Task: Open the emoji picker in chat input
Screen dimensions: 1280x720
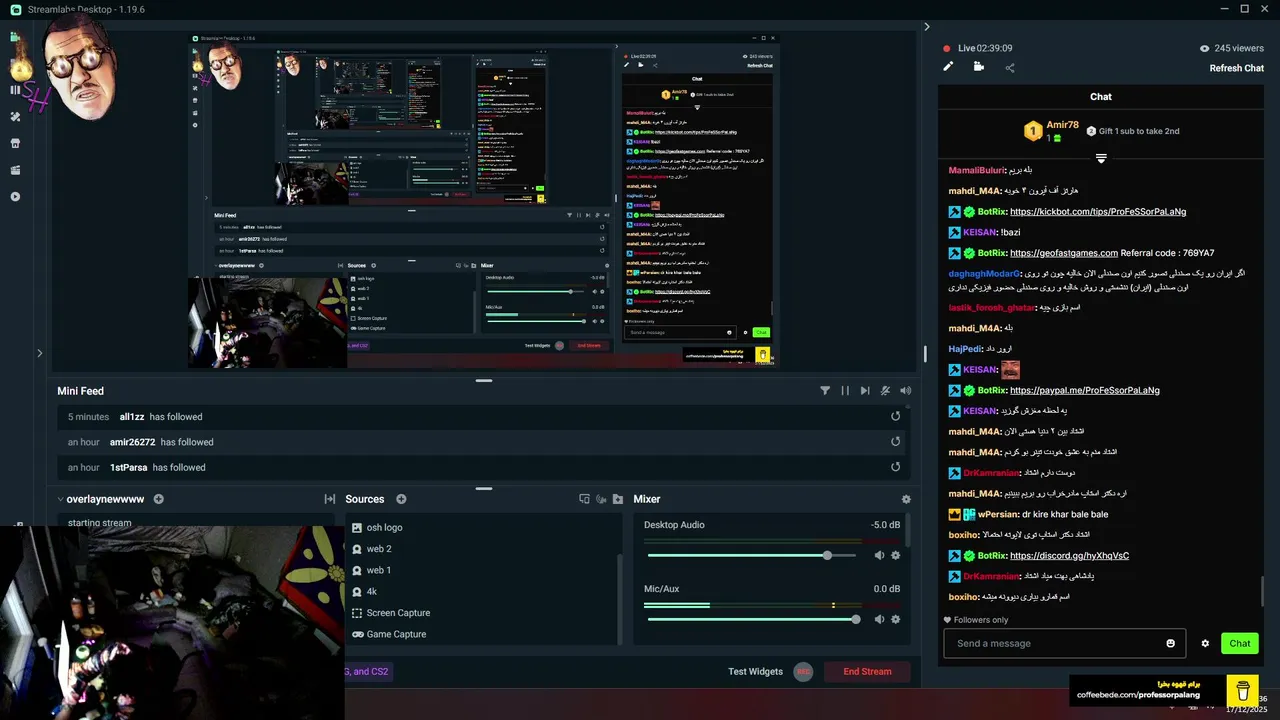Action: (1171, 643)
